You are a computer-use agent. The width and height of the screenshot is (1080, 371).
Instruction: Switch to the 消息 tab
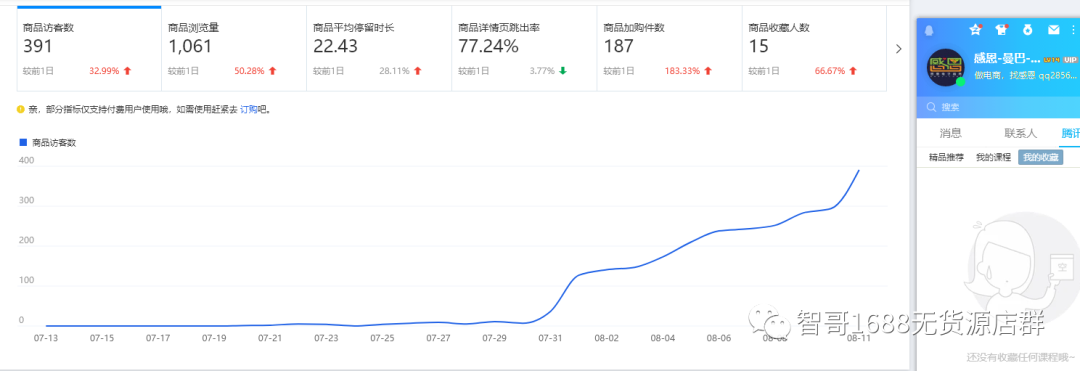(951, 134)
